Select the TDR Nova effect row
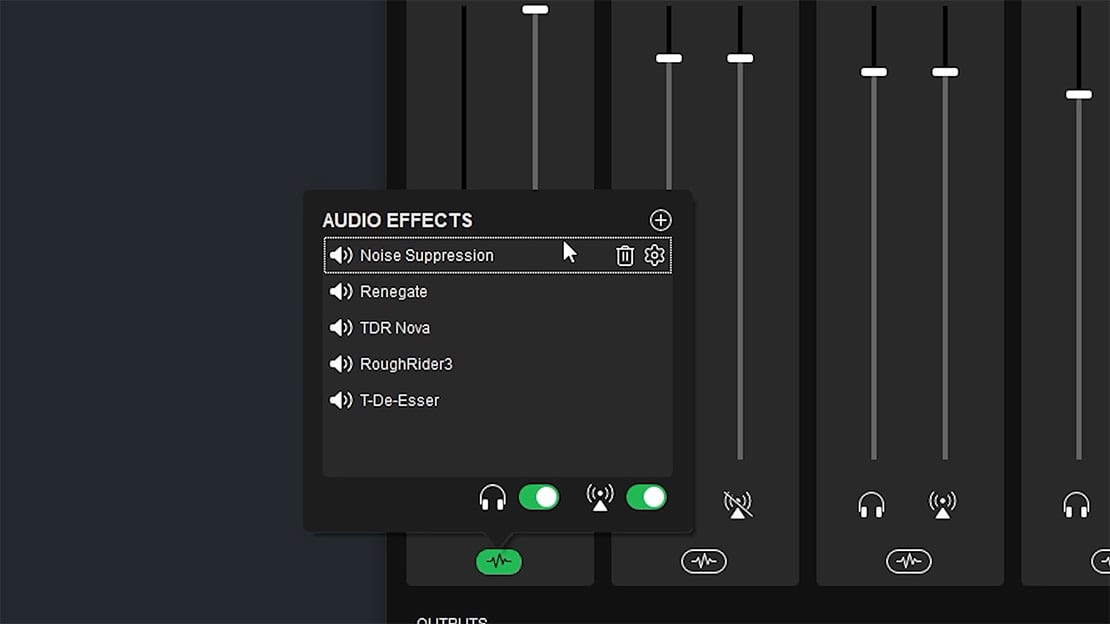1110x624 pixels. click(x=498, y=327)
